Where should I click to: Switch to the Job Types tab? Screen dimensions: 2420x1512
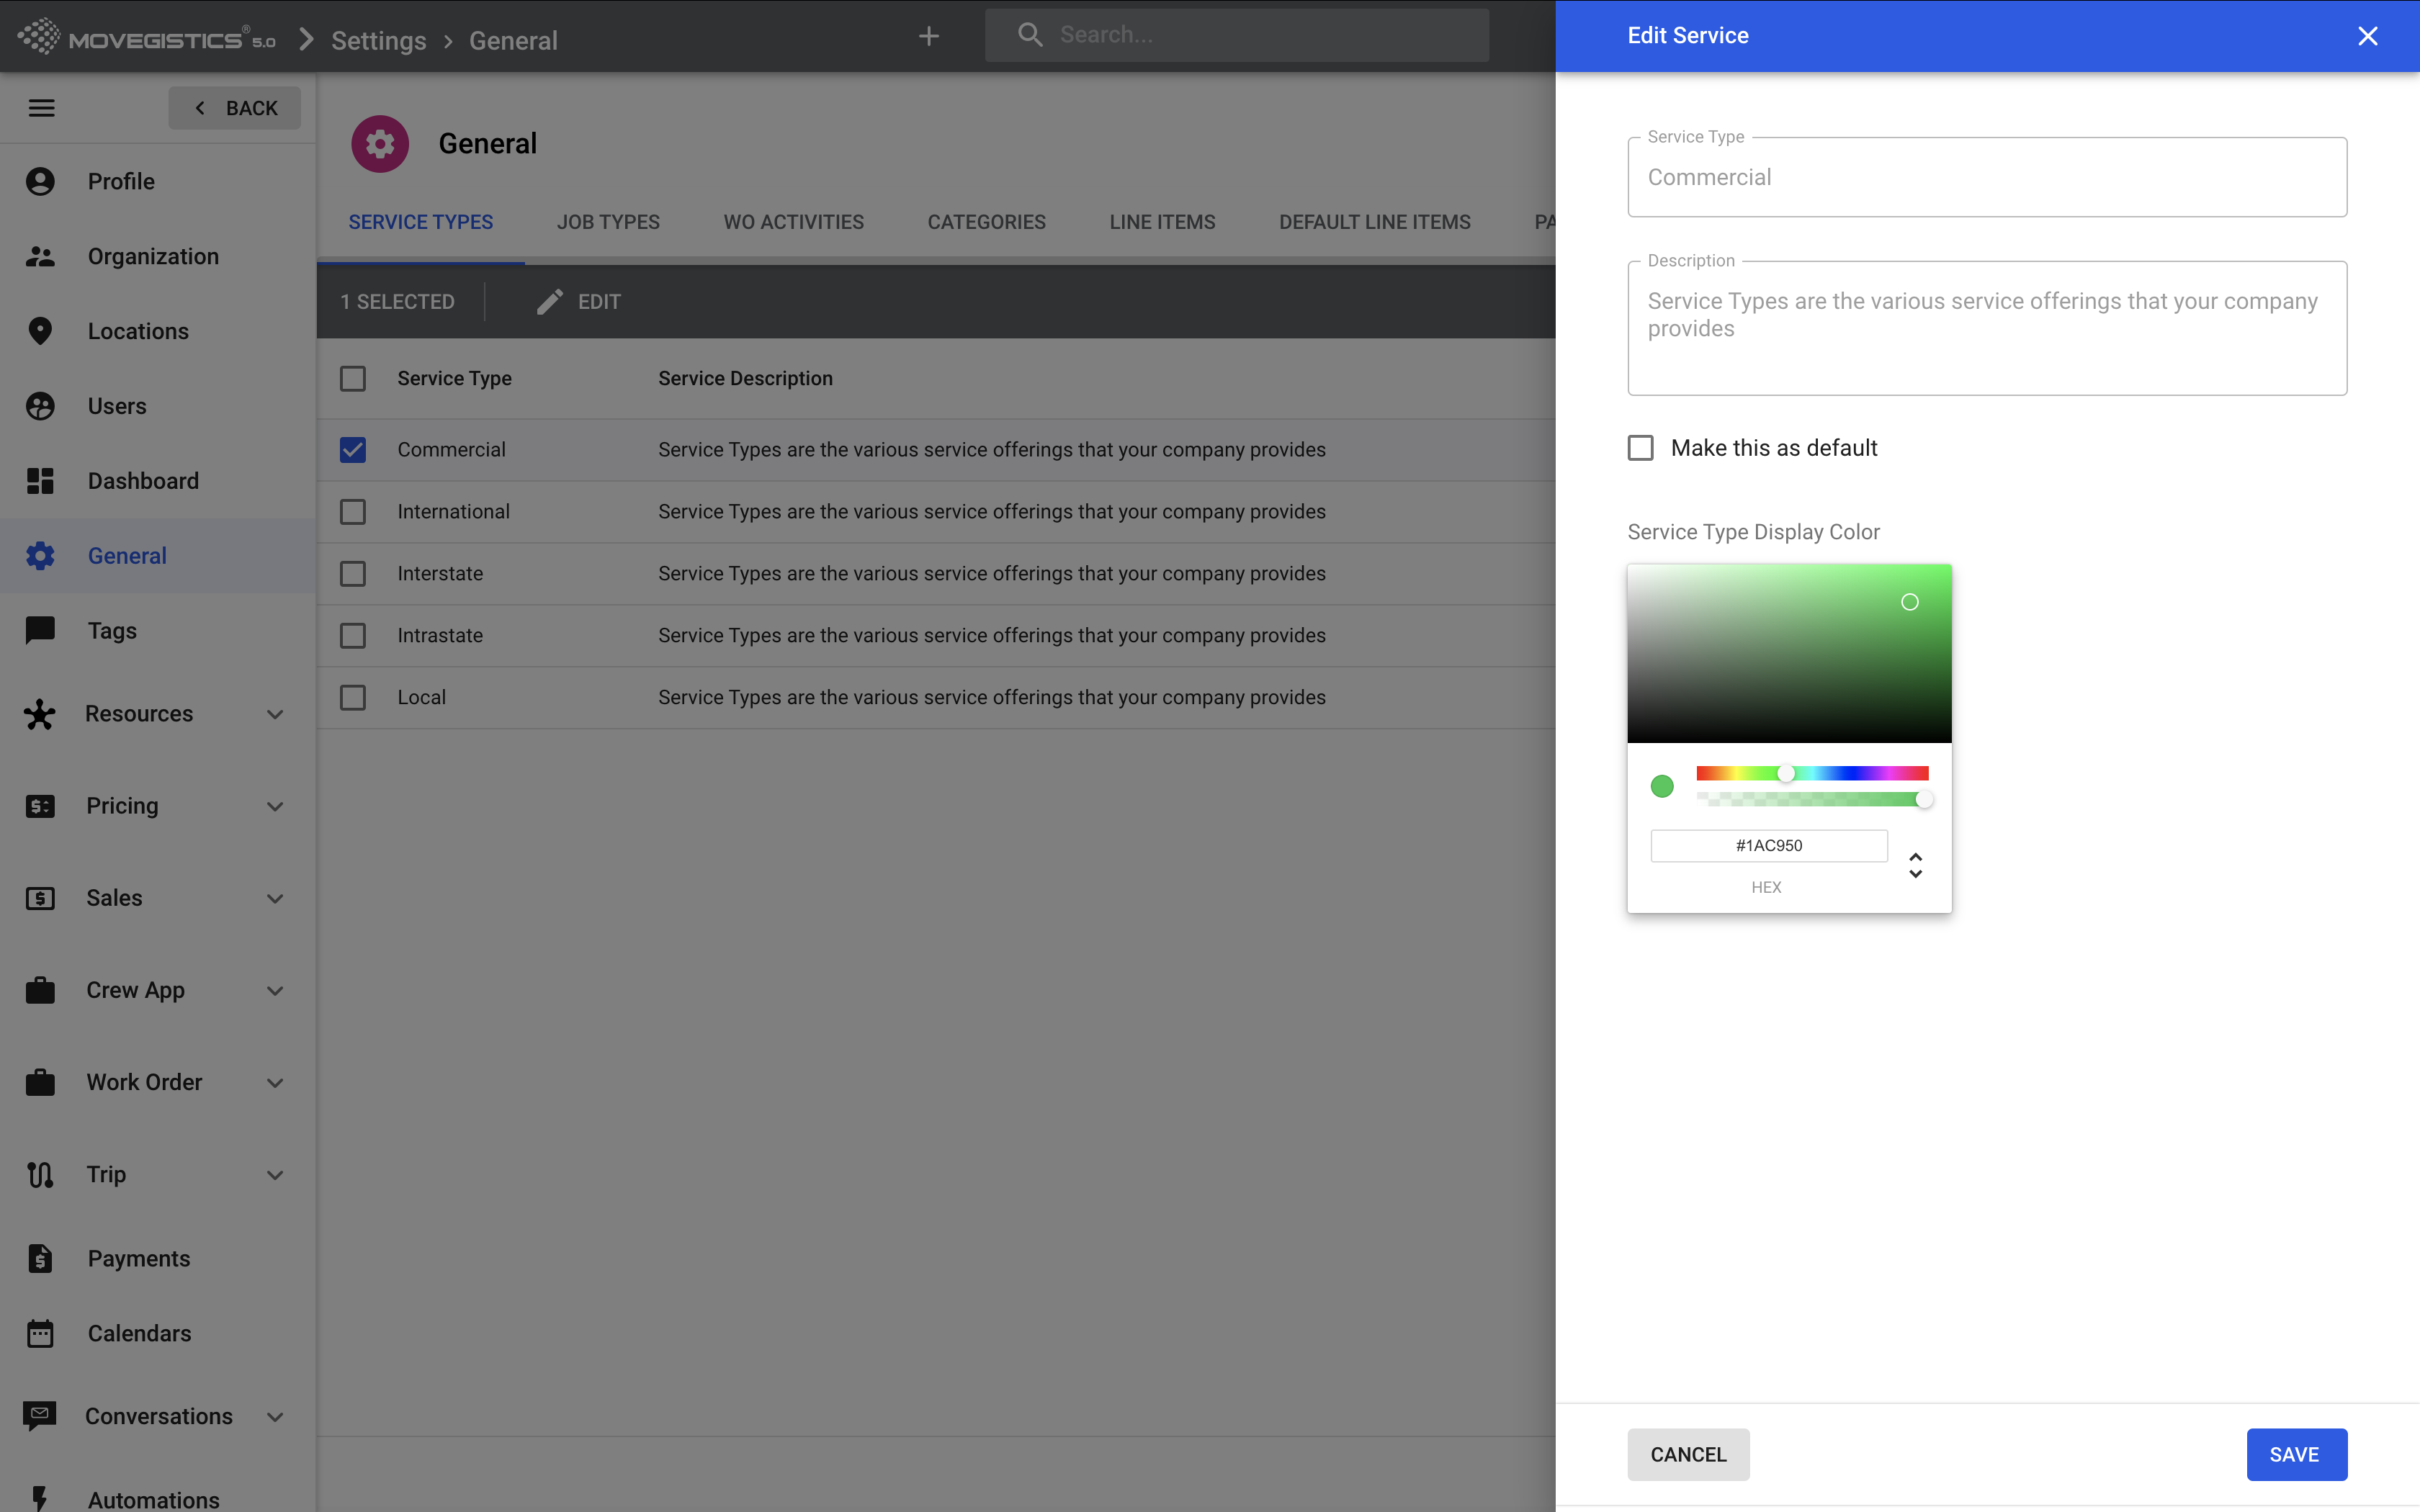pyautogui.click(x=608, y=222)
